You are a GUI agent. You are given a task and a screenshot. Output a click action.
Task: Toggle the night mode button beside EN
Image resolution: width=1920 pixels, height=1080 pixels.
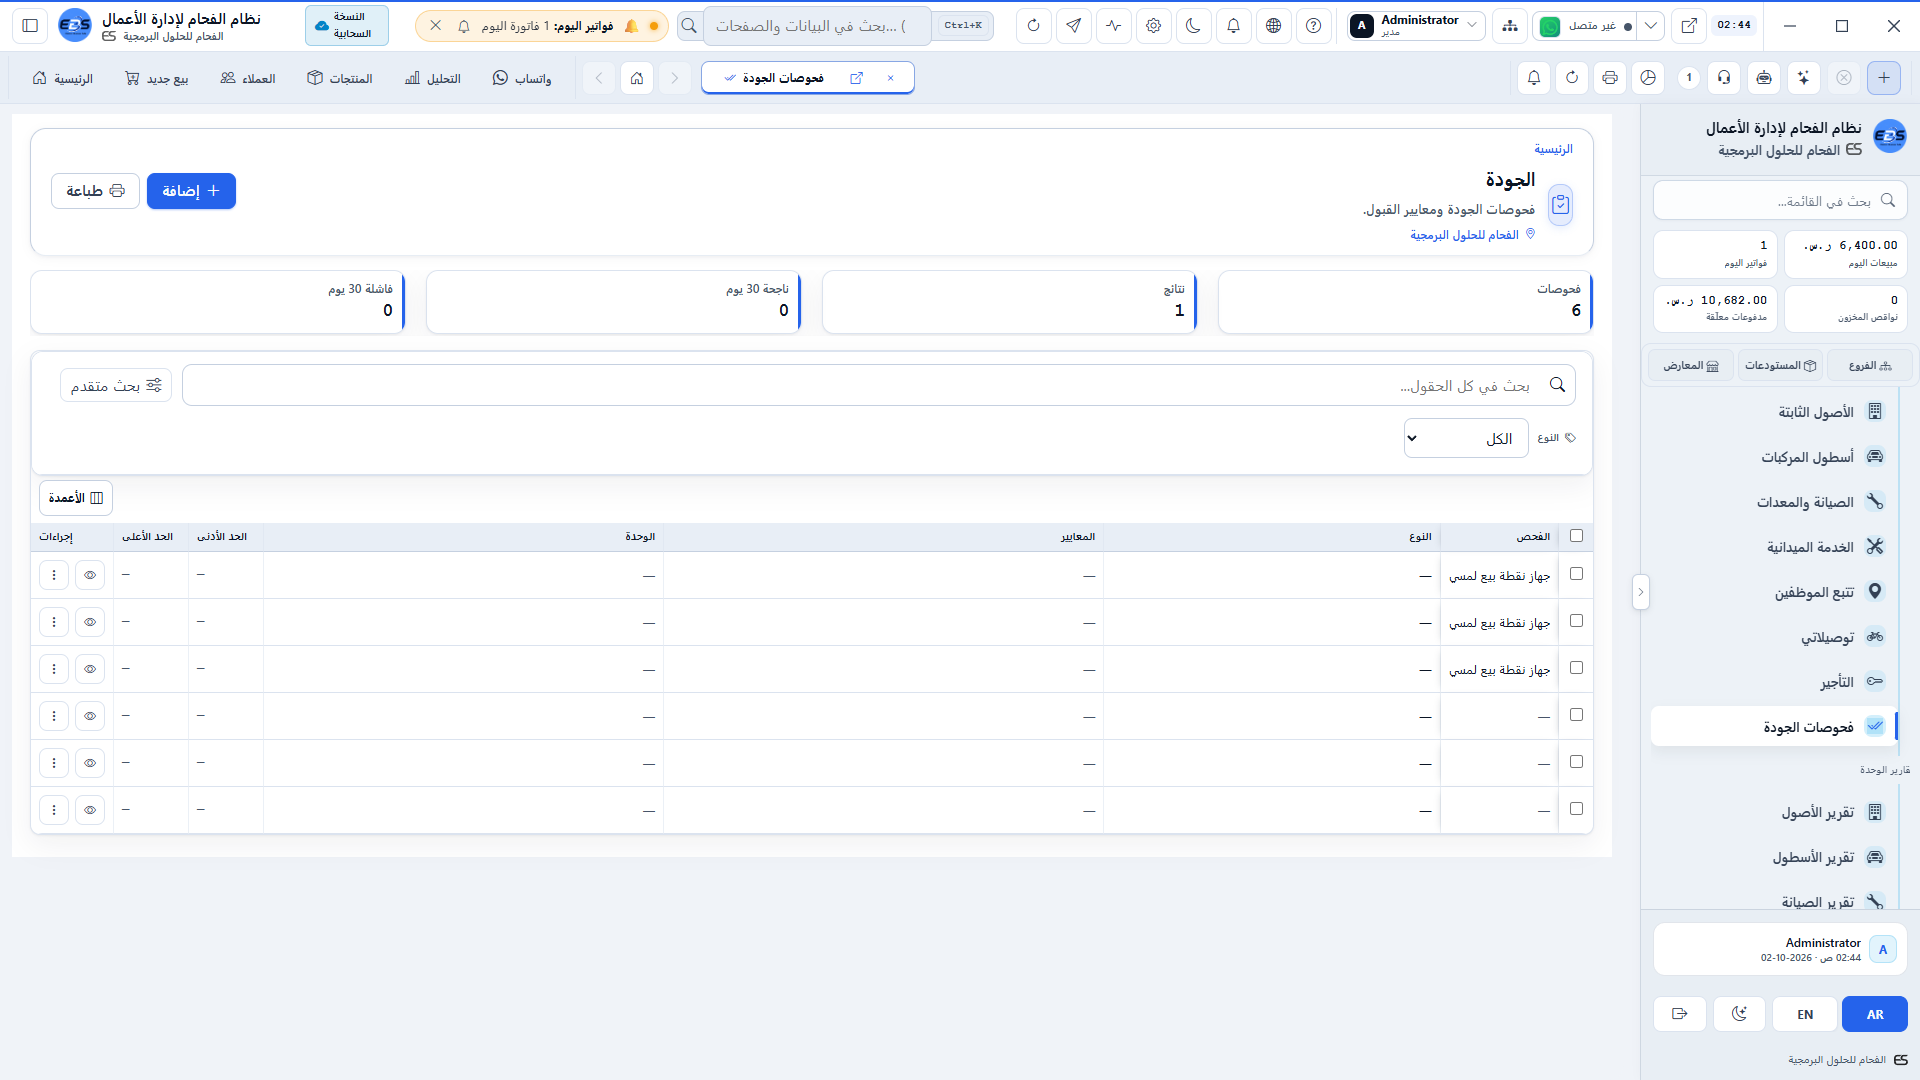(1740, 1014)
